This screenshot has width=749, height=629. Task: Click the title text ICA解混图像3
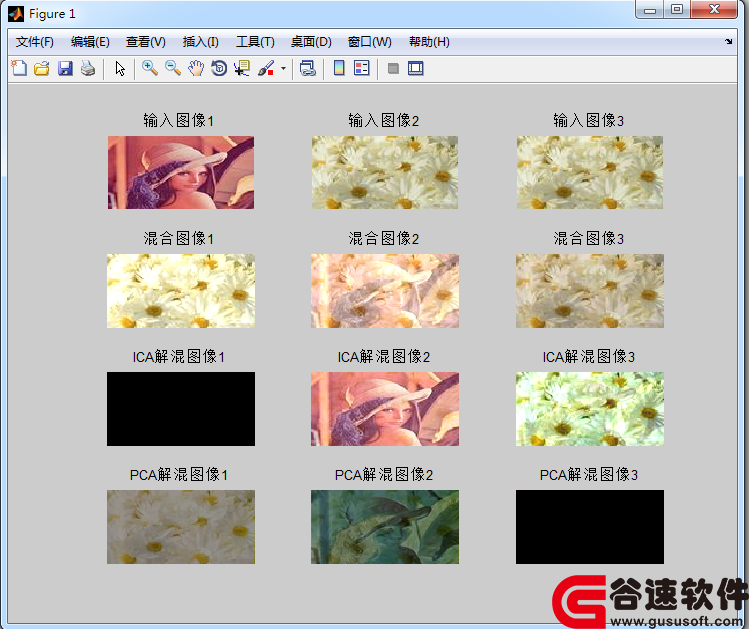click(588, 357)
